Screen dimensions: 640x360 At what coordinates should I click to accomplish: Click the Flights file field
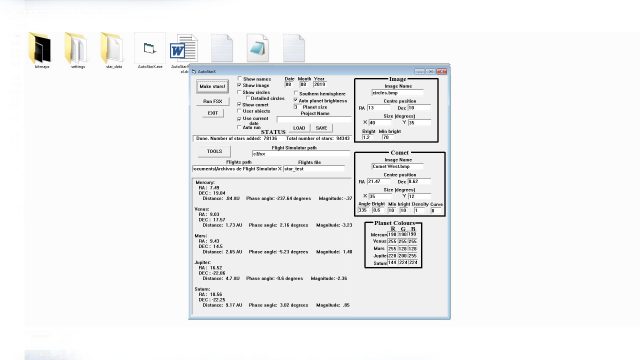pos(313,169)
